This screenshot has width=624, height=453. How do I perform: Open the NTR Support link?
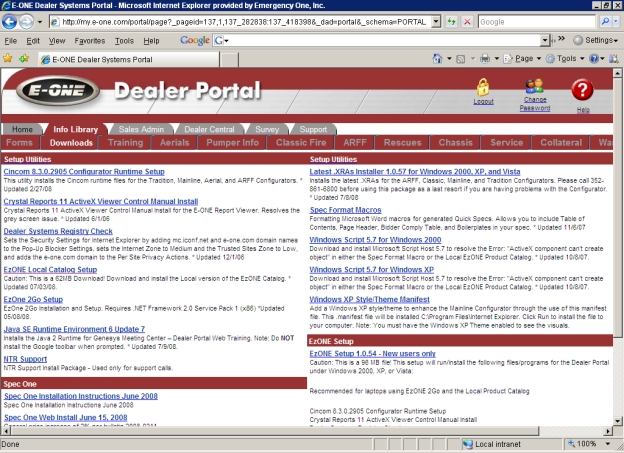pyautogui.click(x=25, y=359)
